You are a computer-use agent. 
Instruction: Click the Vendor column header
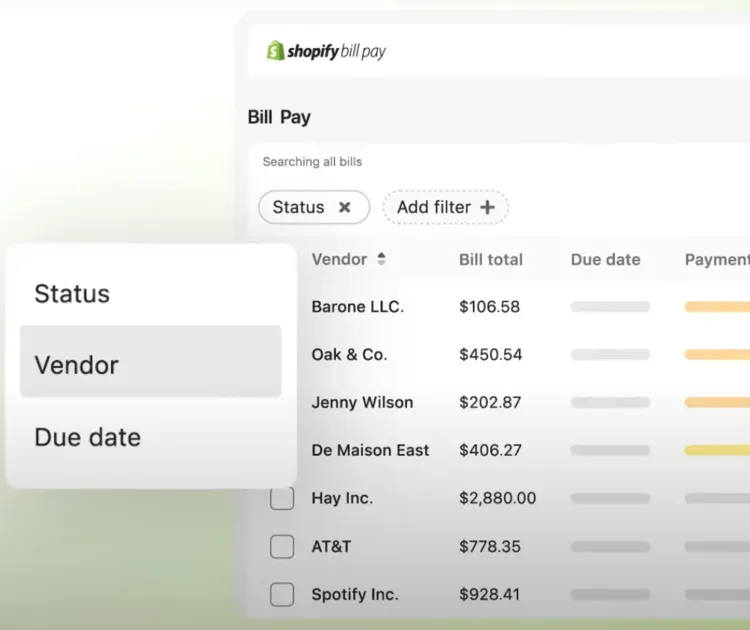[x=339, y=259]
